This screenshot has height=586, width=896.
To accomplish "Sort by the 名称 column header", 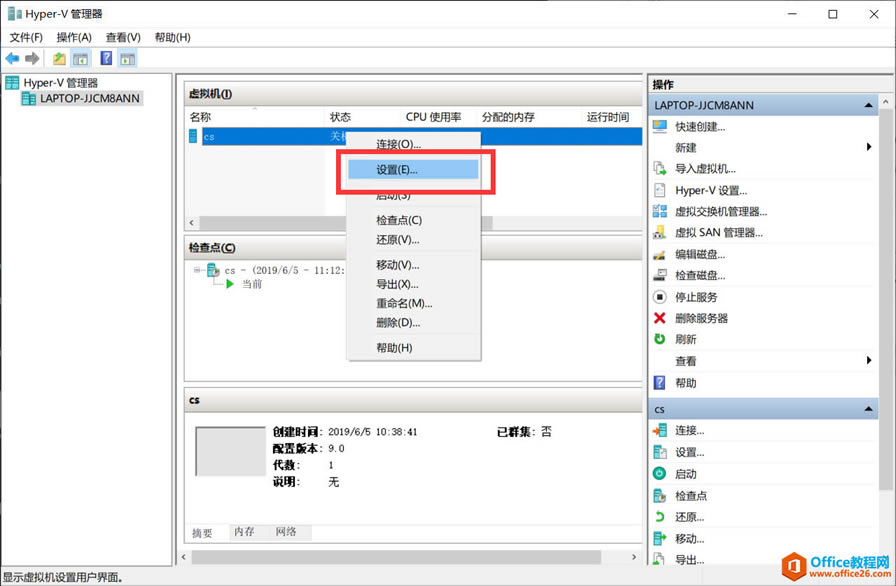I will [x=255, y=117].
